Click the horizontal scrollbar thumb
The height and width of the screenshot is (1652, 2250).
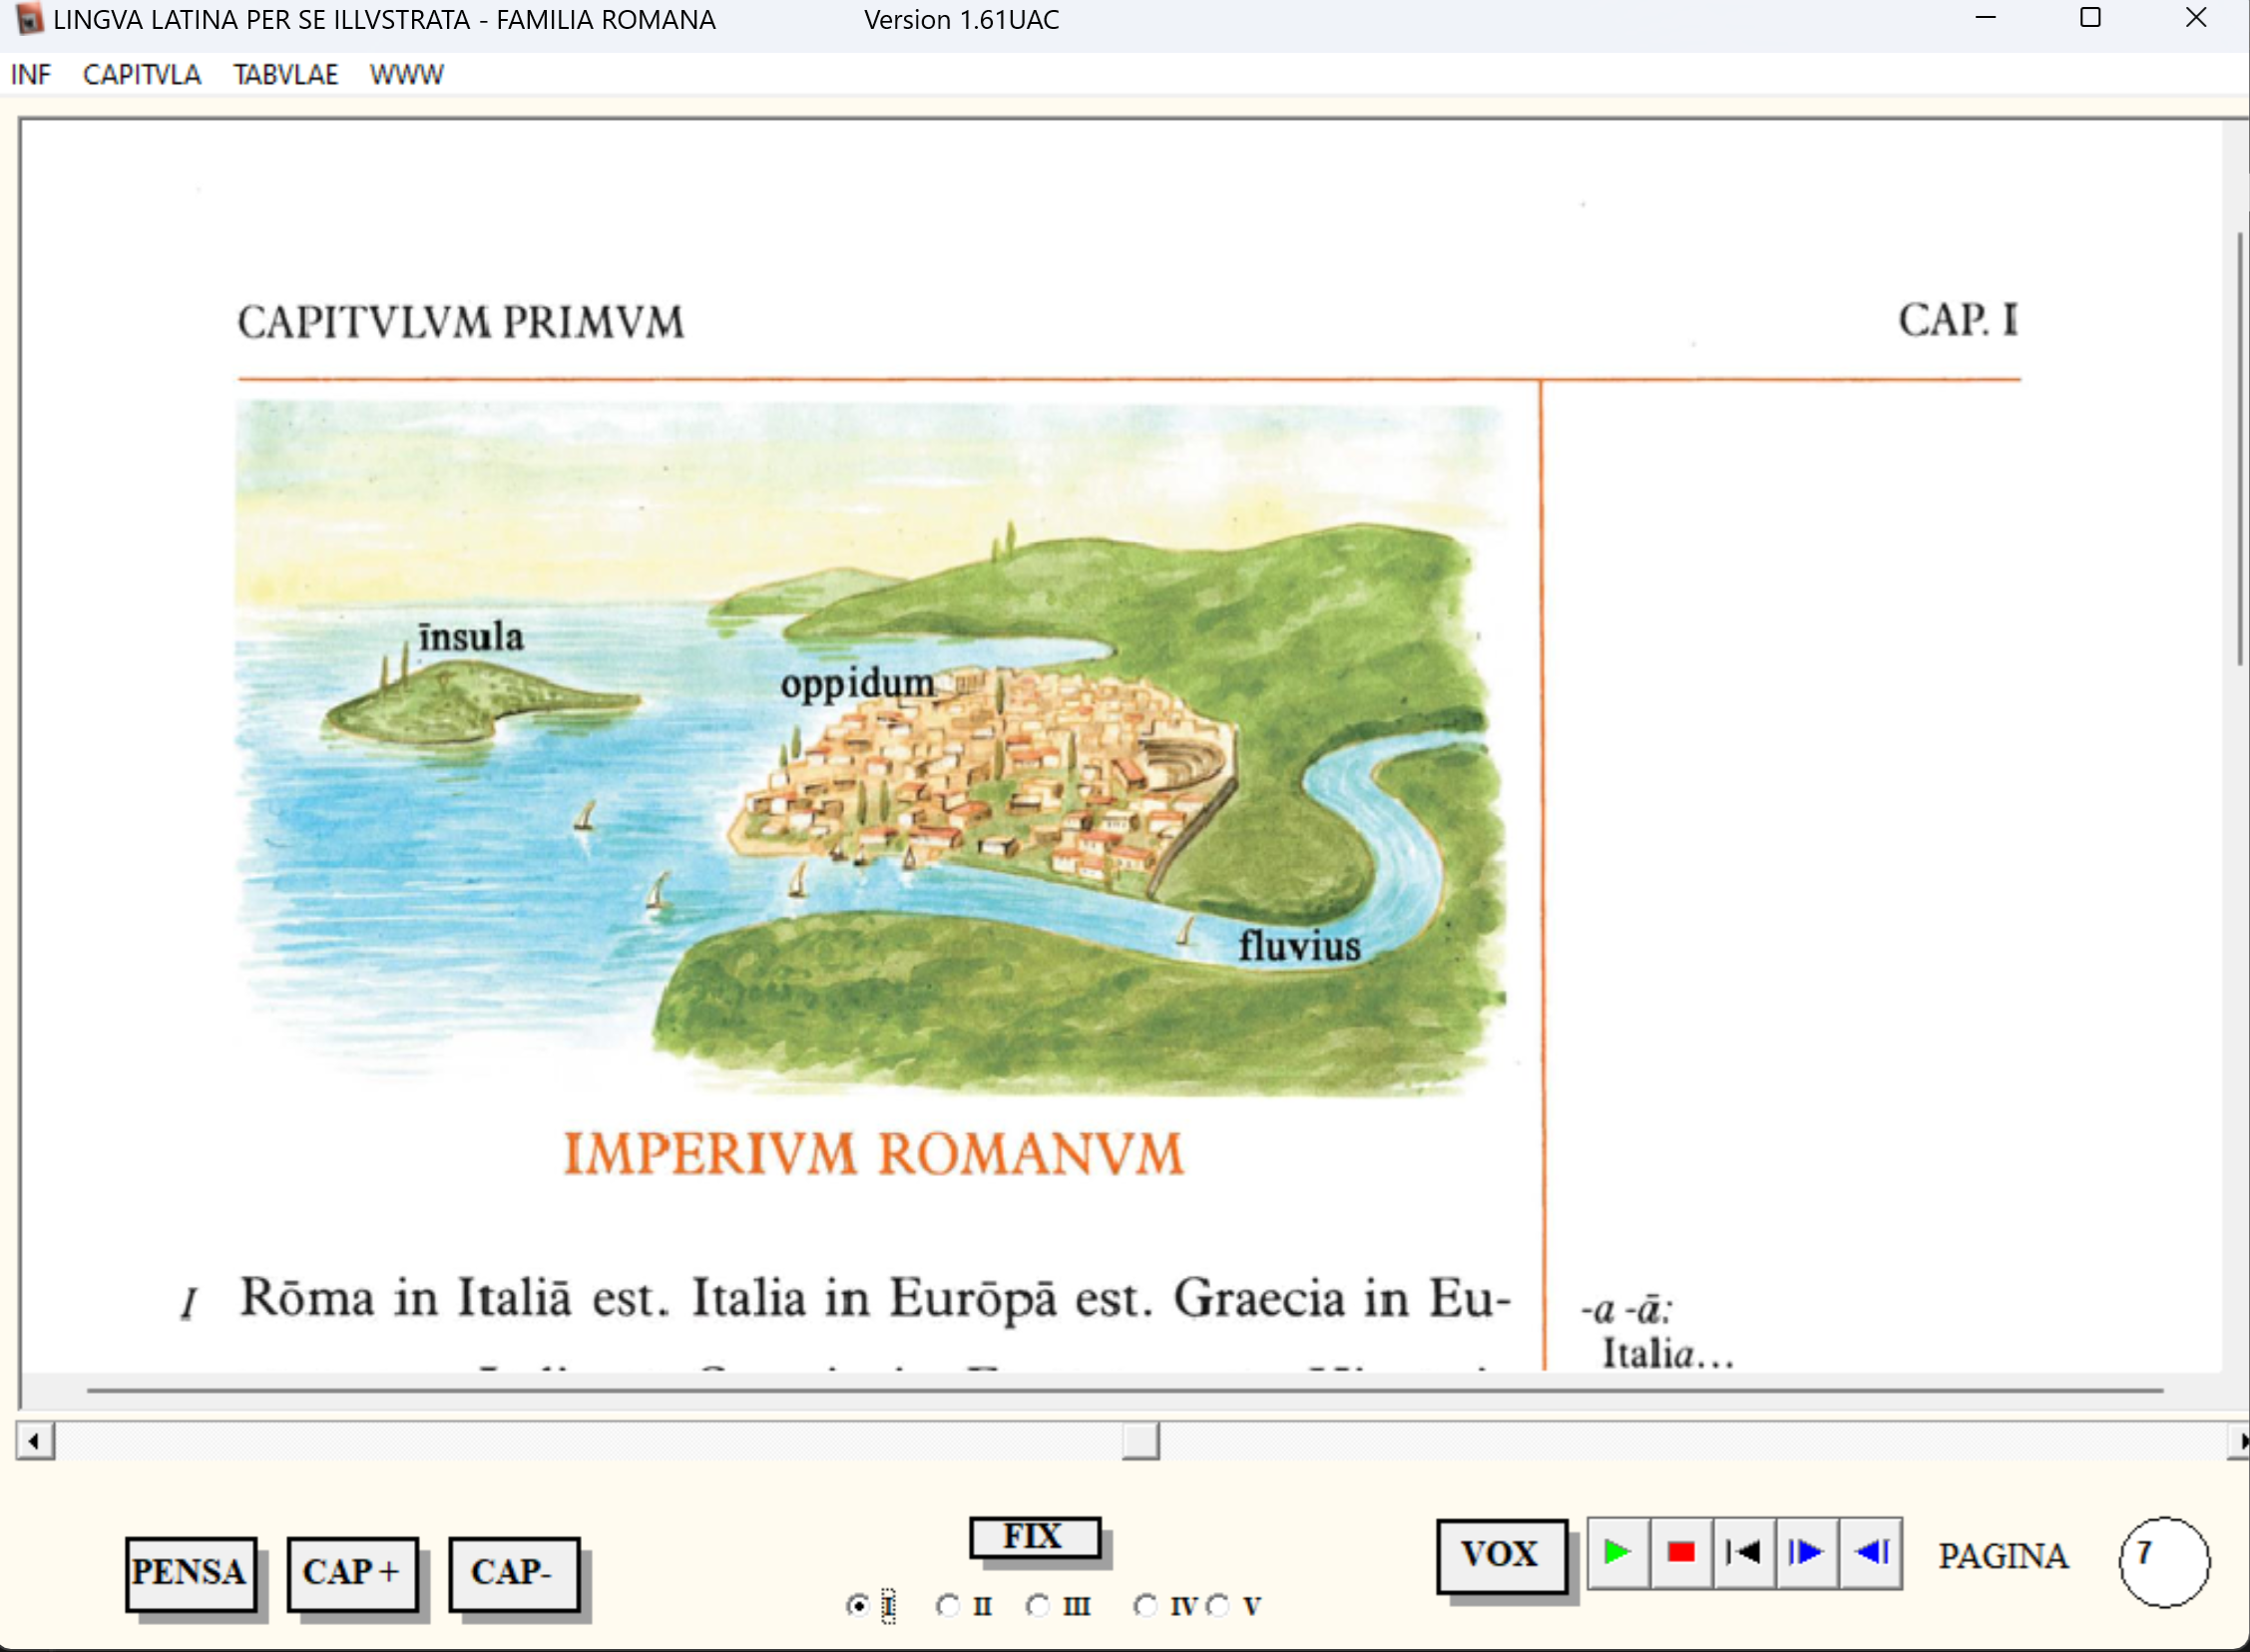(x=1140, y=1441)
